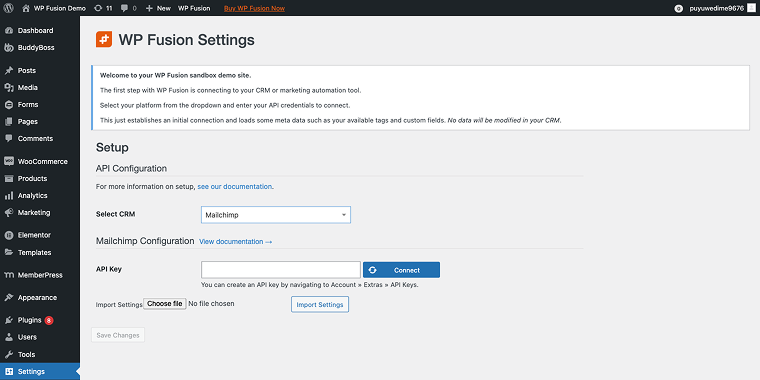Click the BuddyBoss logo icon in sidebar

pyautogui.click(x=9, y=48)
